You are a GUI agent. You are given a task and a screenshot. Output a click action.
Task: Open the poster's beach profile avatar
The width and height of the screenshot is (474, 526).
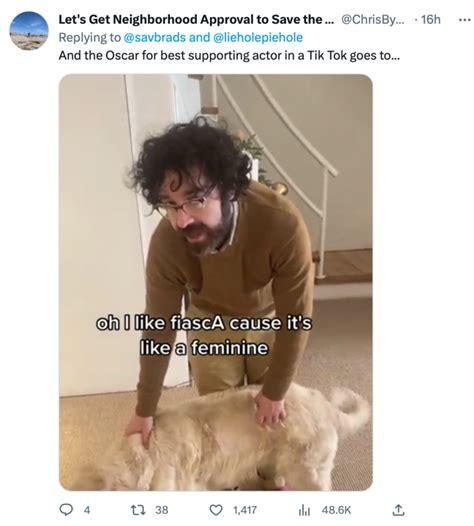point(29,31)
